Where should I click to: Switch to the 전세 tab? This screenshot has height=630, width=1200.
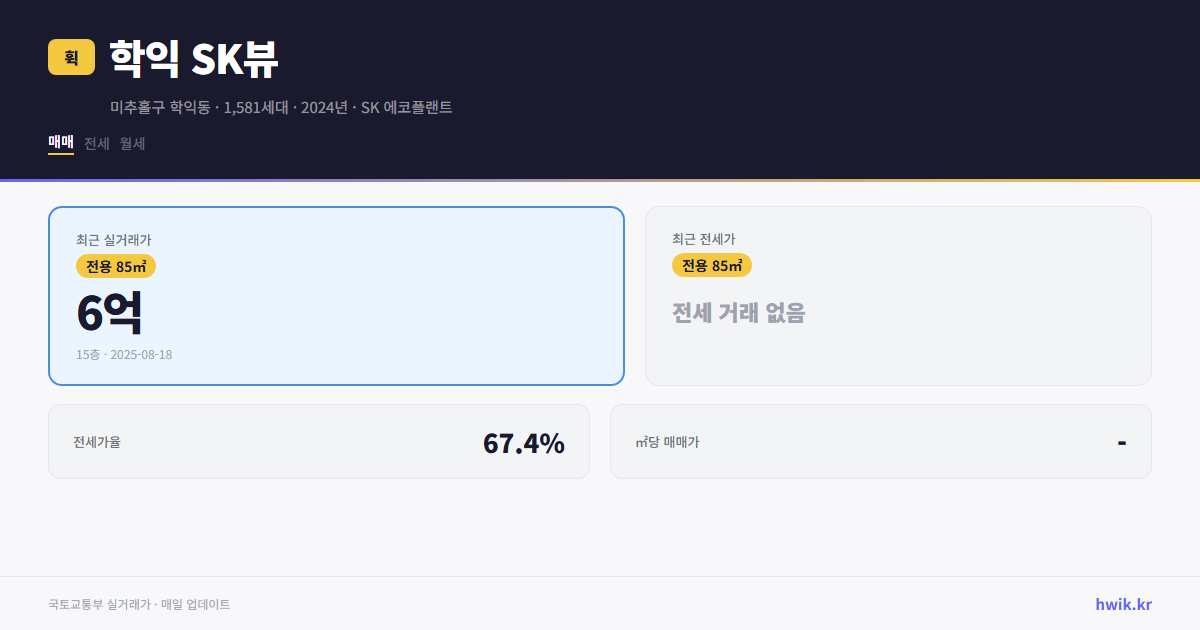coord(96,143)
